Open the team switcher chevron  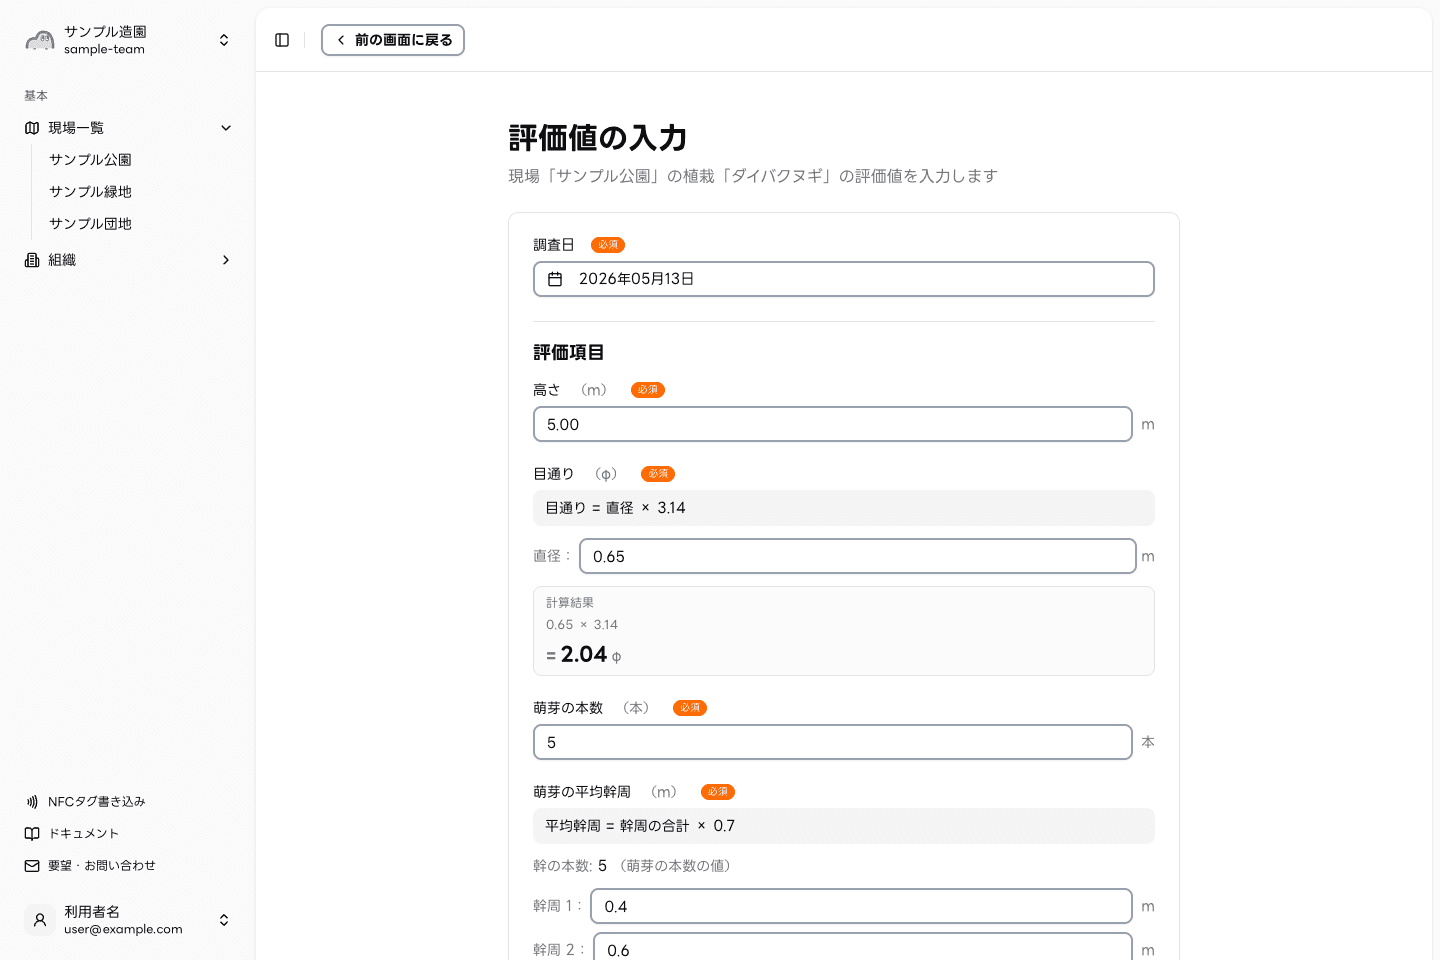click(x=224, y=40)
